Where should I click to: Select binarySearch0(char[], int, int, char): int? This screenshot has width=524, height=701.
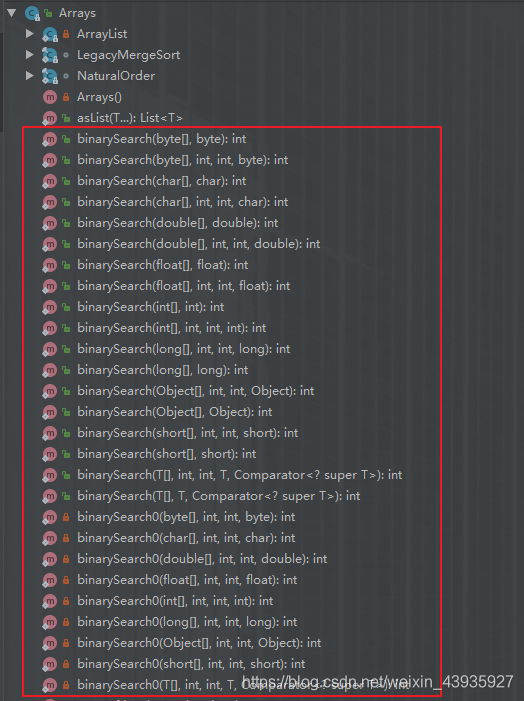(x=186, y=538)
